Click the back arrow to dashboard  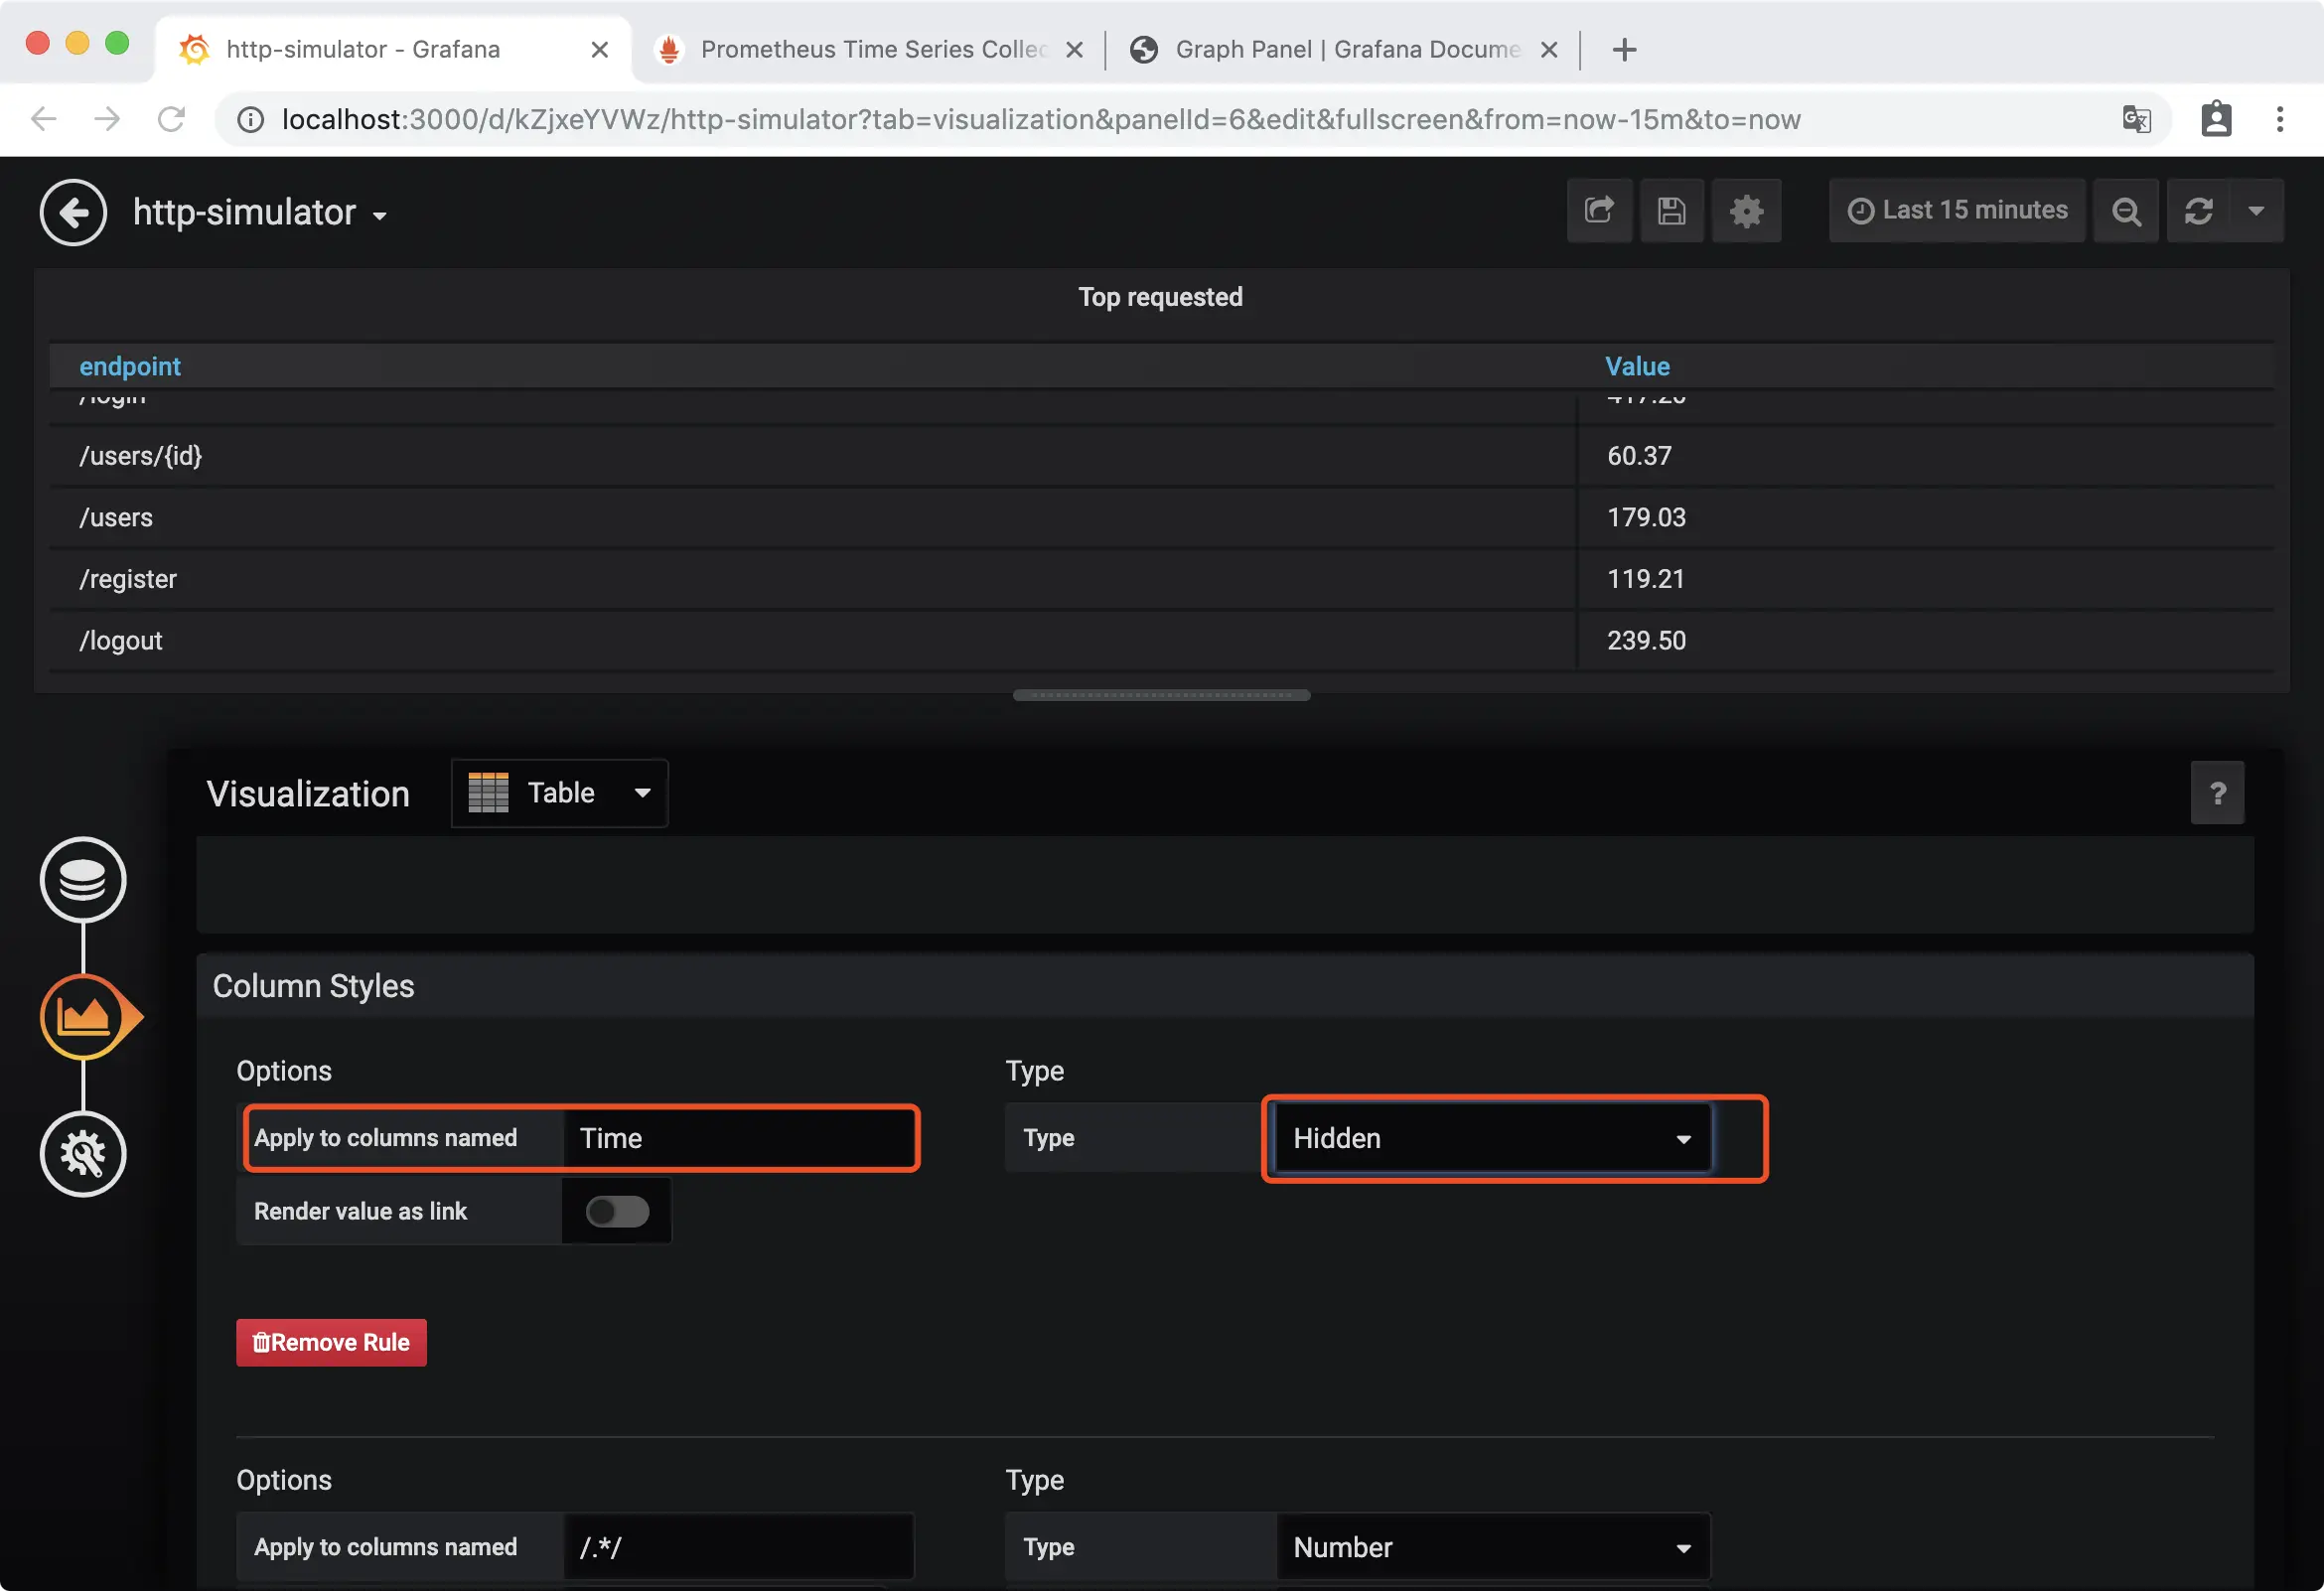tap(73, 212)
